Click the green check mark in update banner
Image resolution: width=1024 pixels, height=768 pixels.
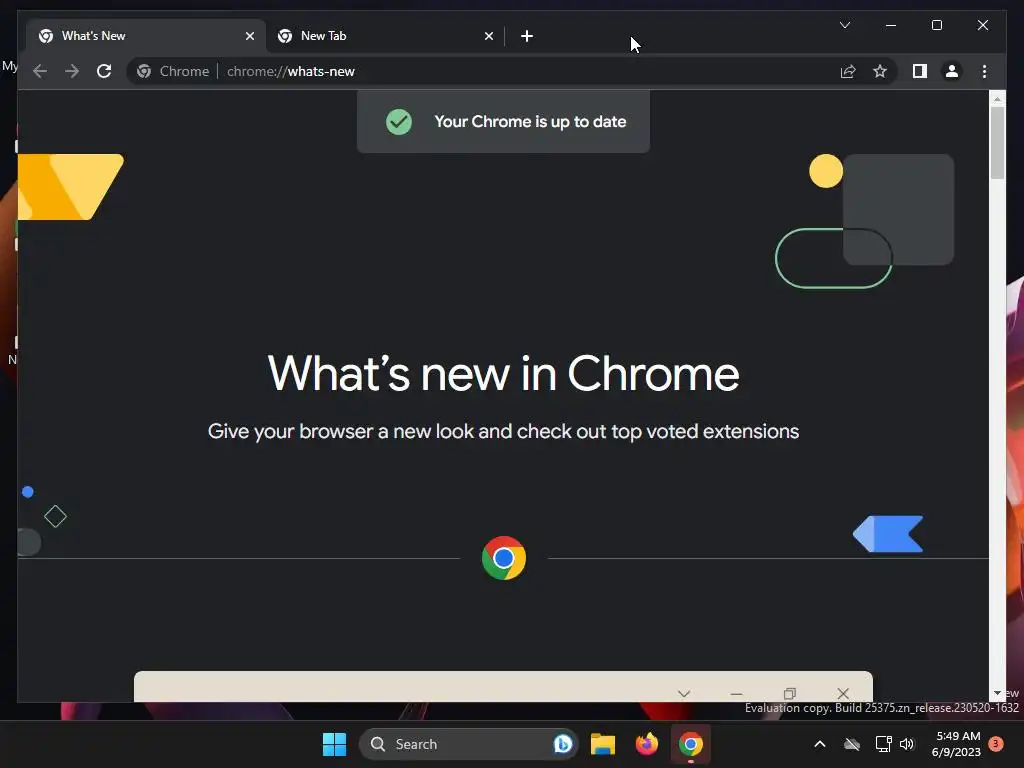[x=398, y=121]
